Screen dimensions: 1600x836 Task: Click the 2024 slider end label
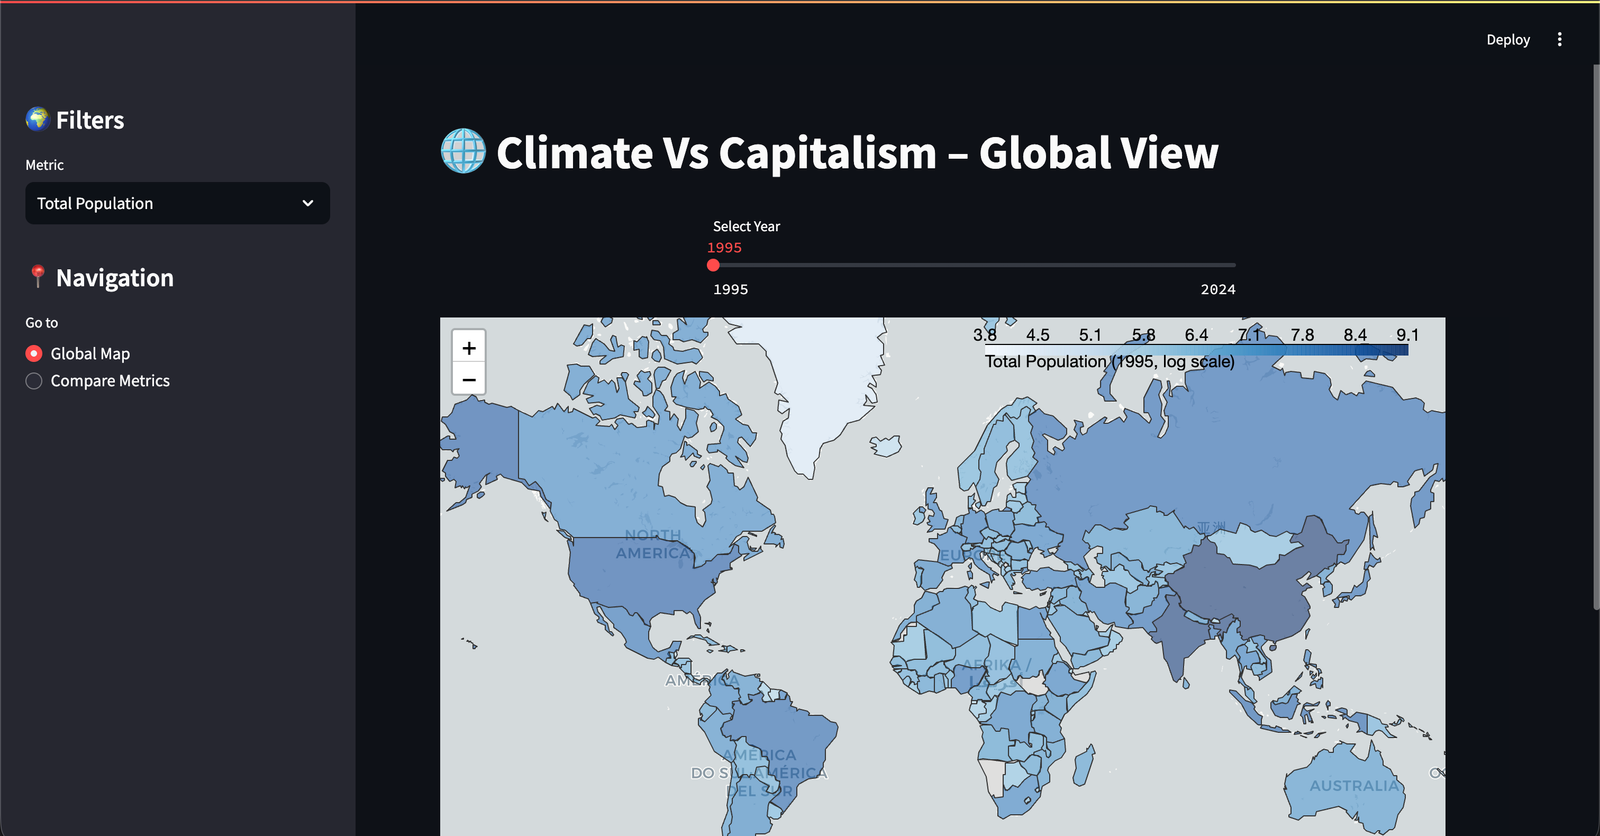(x=1218, y=289)
